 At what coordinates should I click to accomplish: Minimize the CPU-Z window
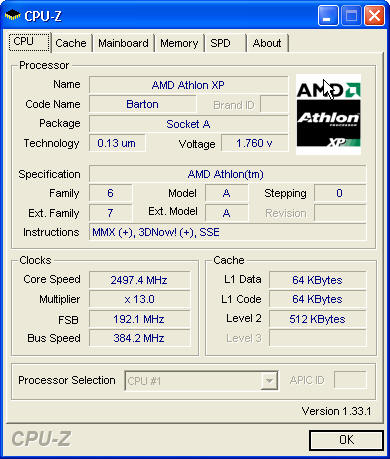328,16
